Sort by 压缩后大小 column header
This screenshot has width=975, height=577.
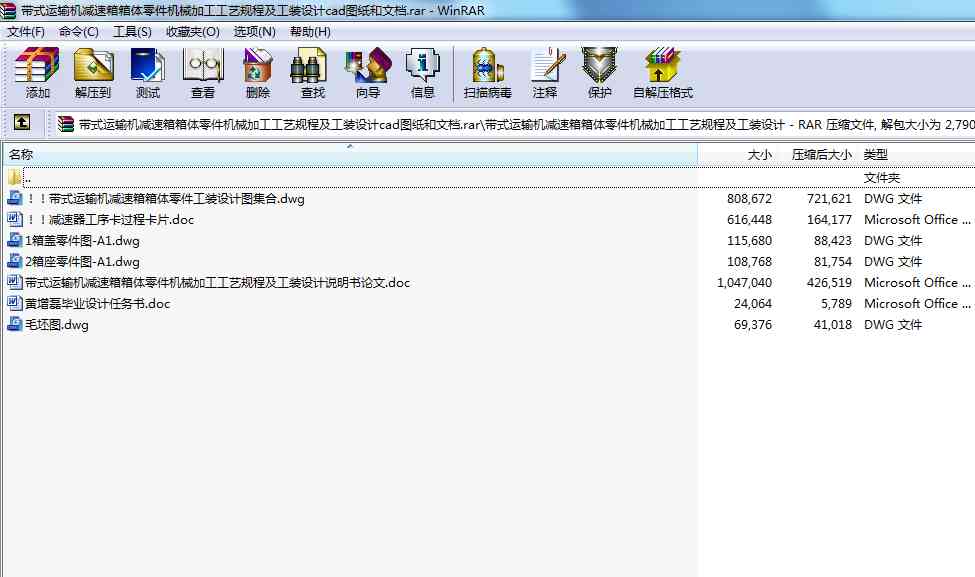point(821,155)
